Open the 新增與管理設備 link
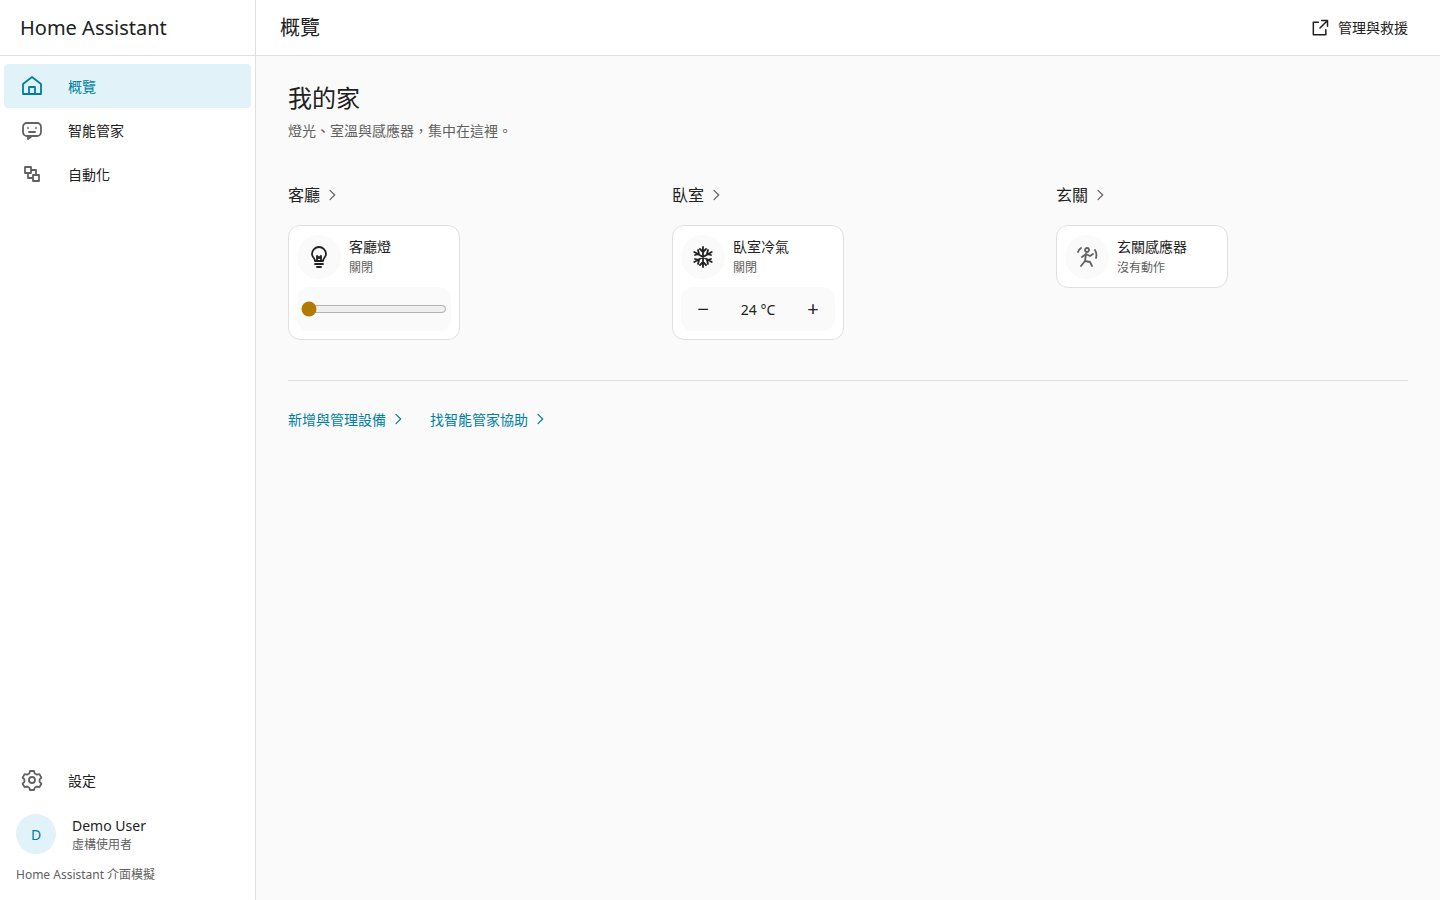 [345, 420]
